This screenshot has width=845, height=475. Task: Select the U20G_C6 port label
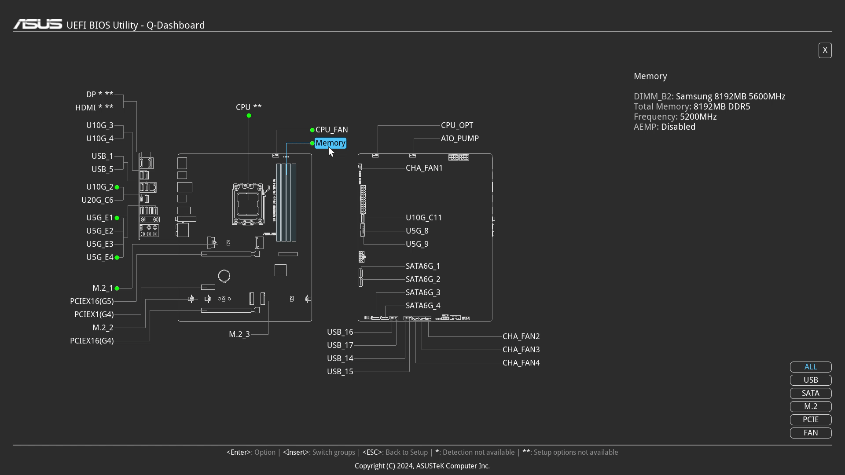[97, 200]
